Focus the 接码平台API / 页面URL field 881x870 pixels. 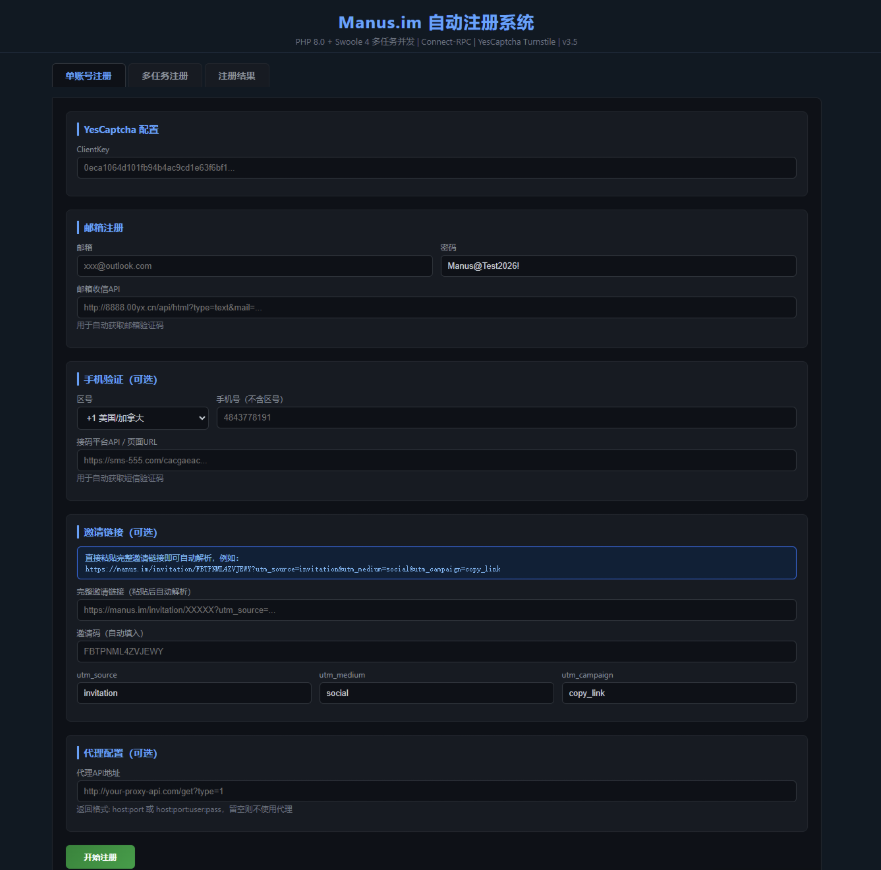(436, 460)
